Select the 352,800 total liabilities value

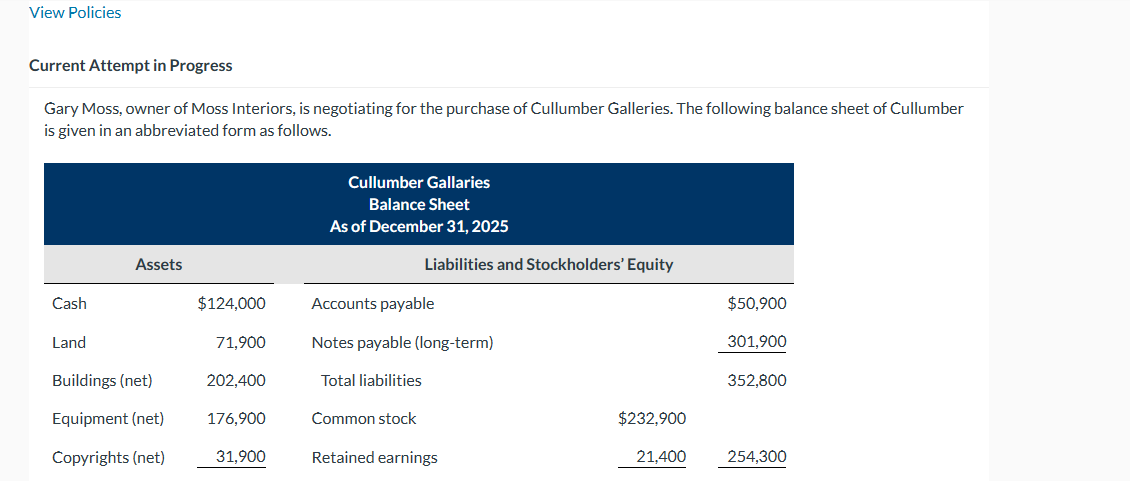(757, 380)
